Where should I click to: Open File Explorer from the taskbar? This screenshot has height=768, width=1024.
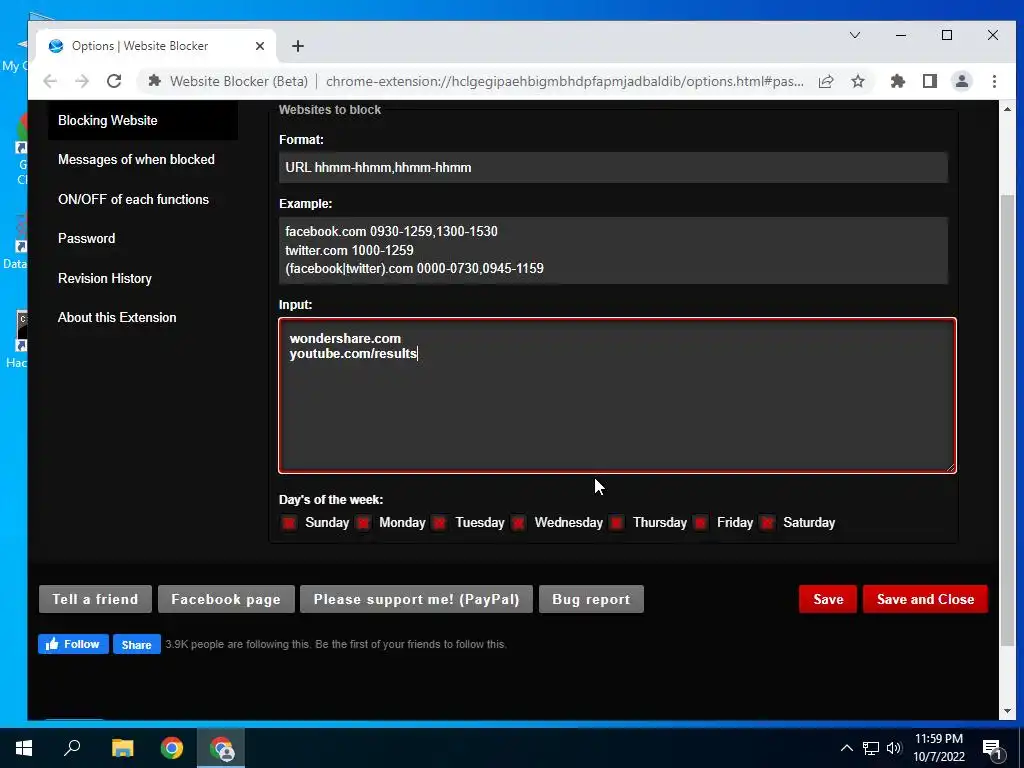tap(122, 748)
